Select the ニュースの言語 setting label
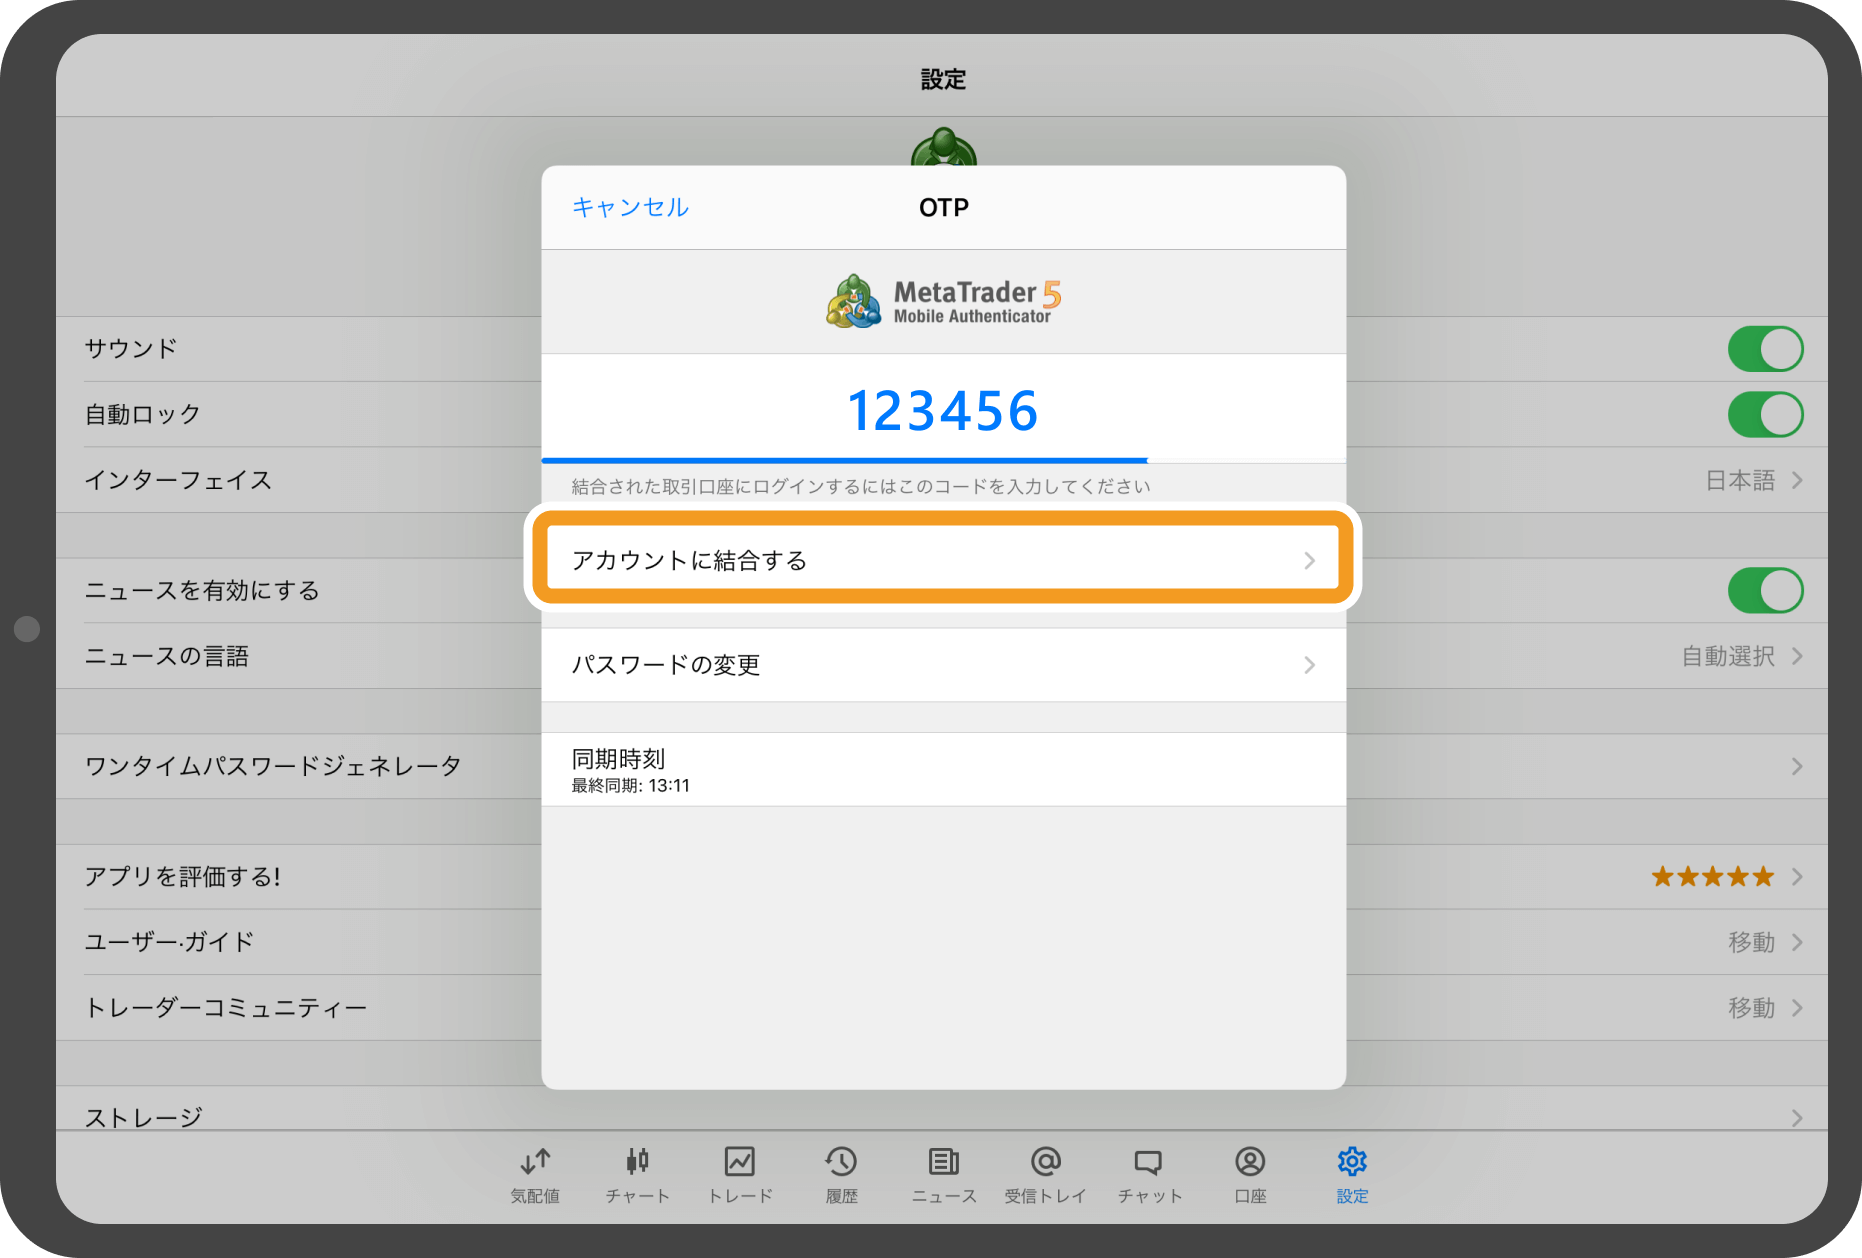The width and height of the screenshot is (1862, 1258). pyautogui.click(x=166, y=656)
